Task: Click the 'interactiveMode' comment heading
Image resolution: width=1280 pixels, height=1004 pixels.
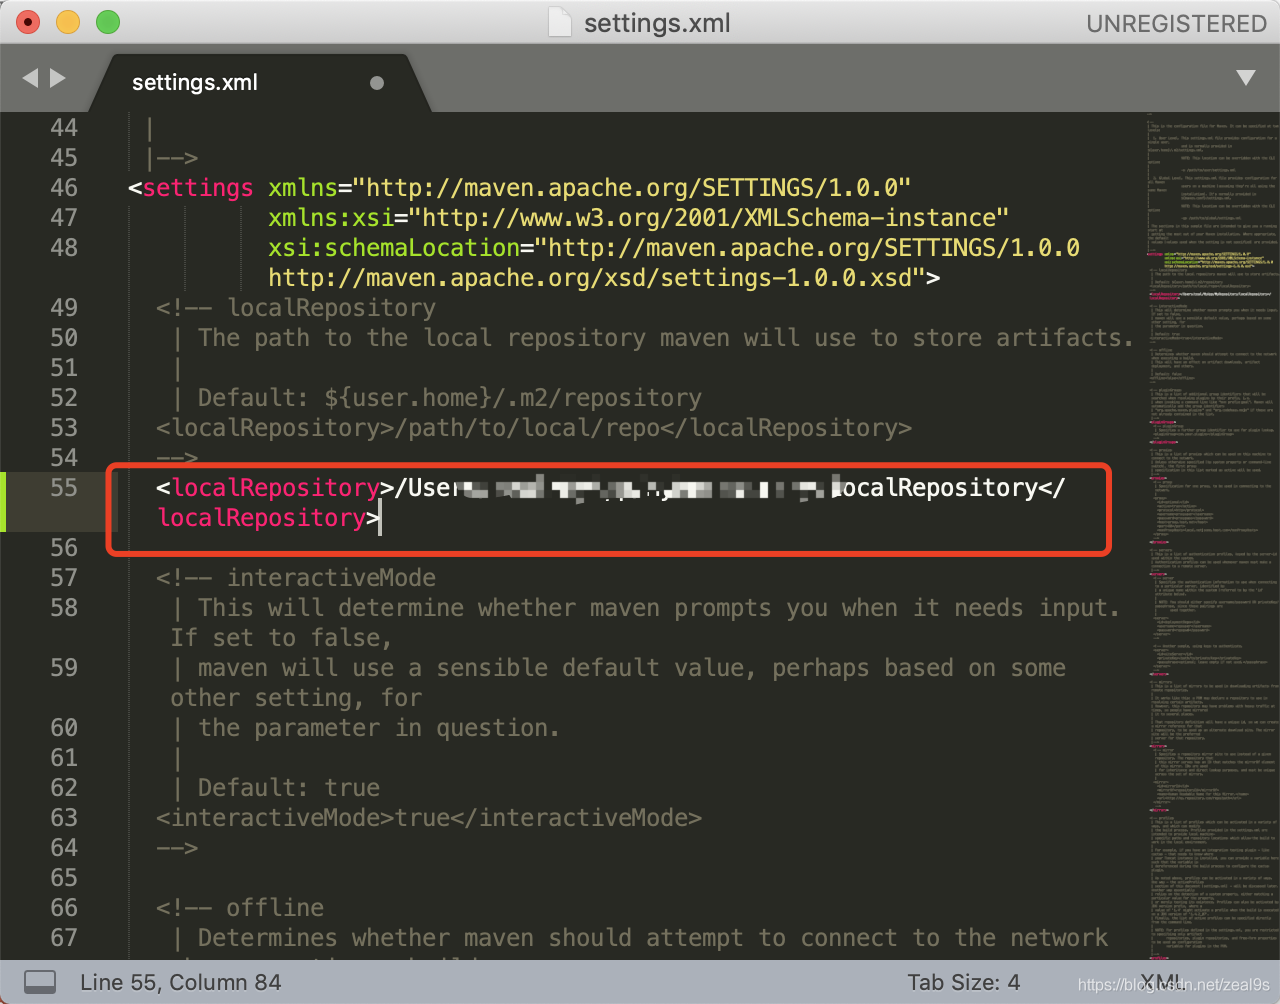Action: 331,578
